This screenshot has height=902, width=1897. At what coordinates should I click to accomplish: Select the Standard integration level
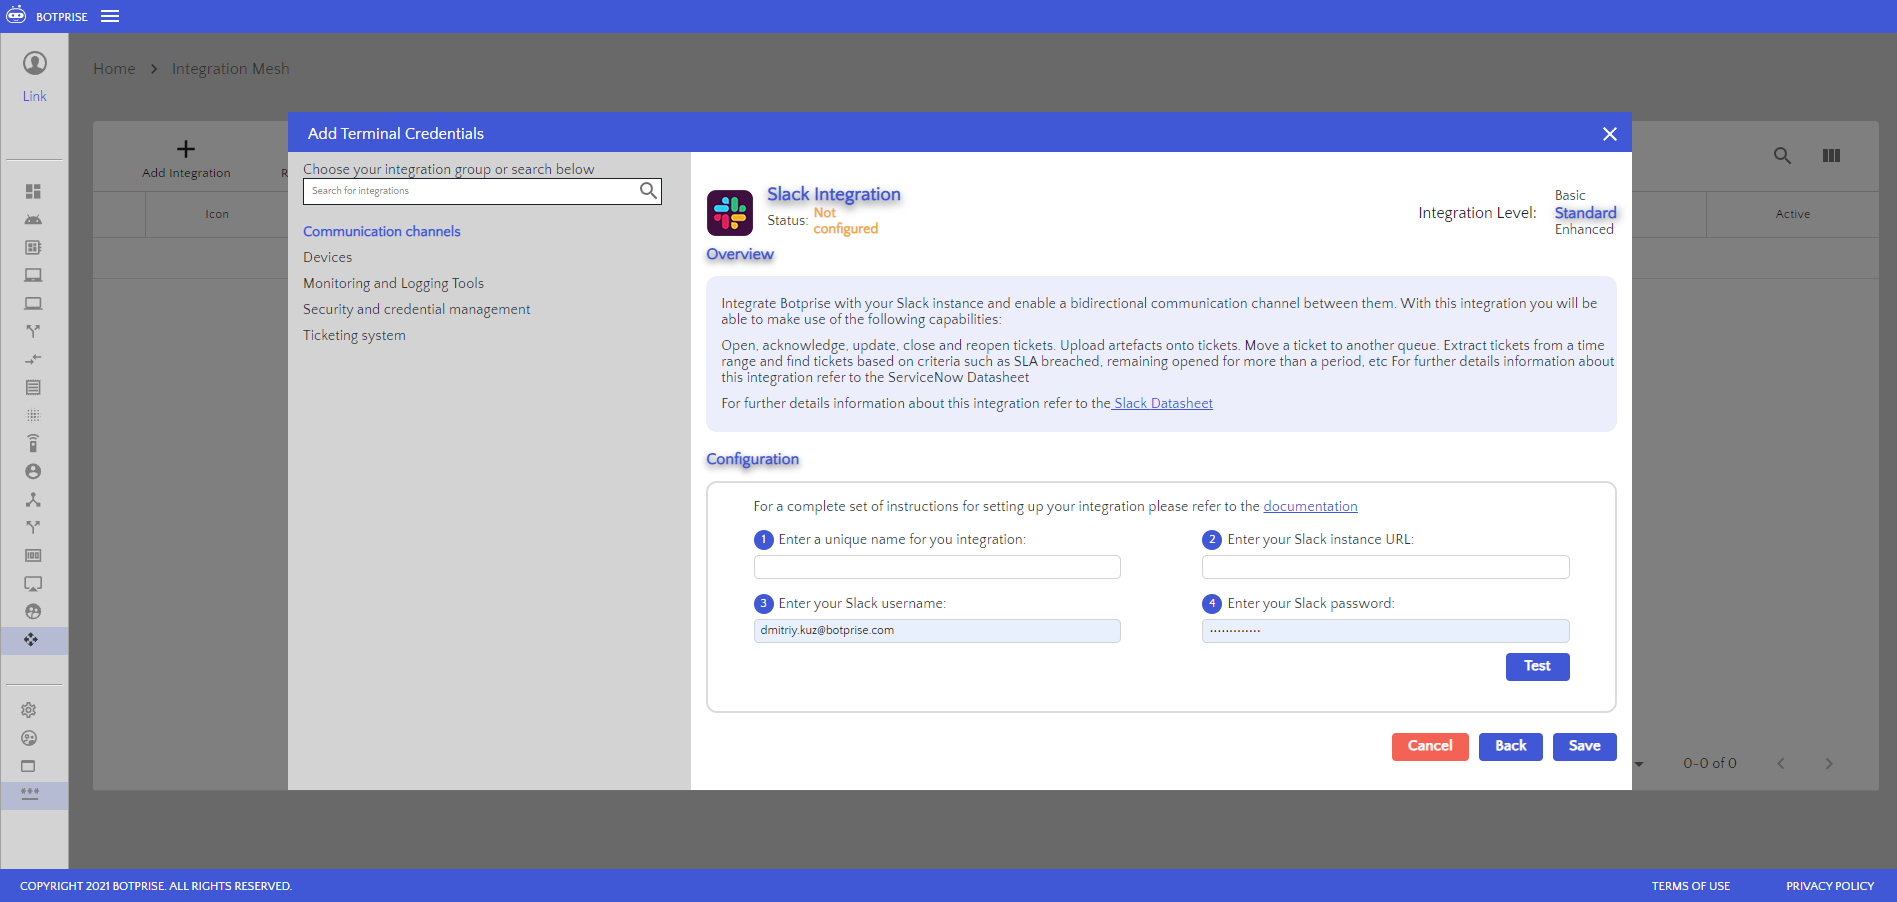coord(1585,213)
